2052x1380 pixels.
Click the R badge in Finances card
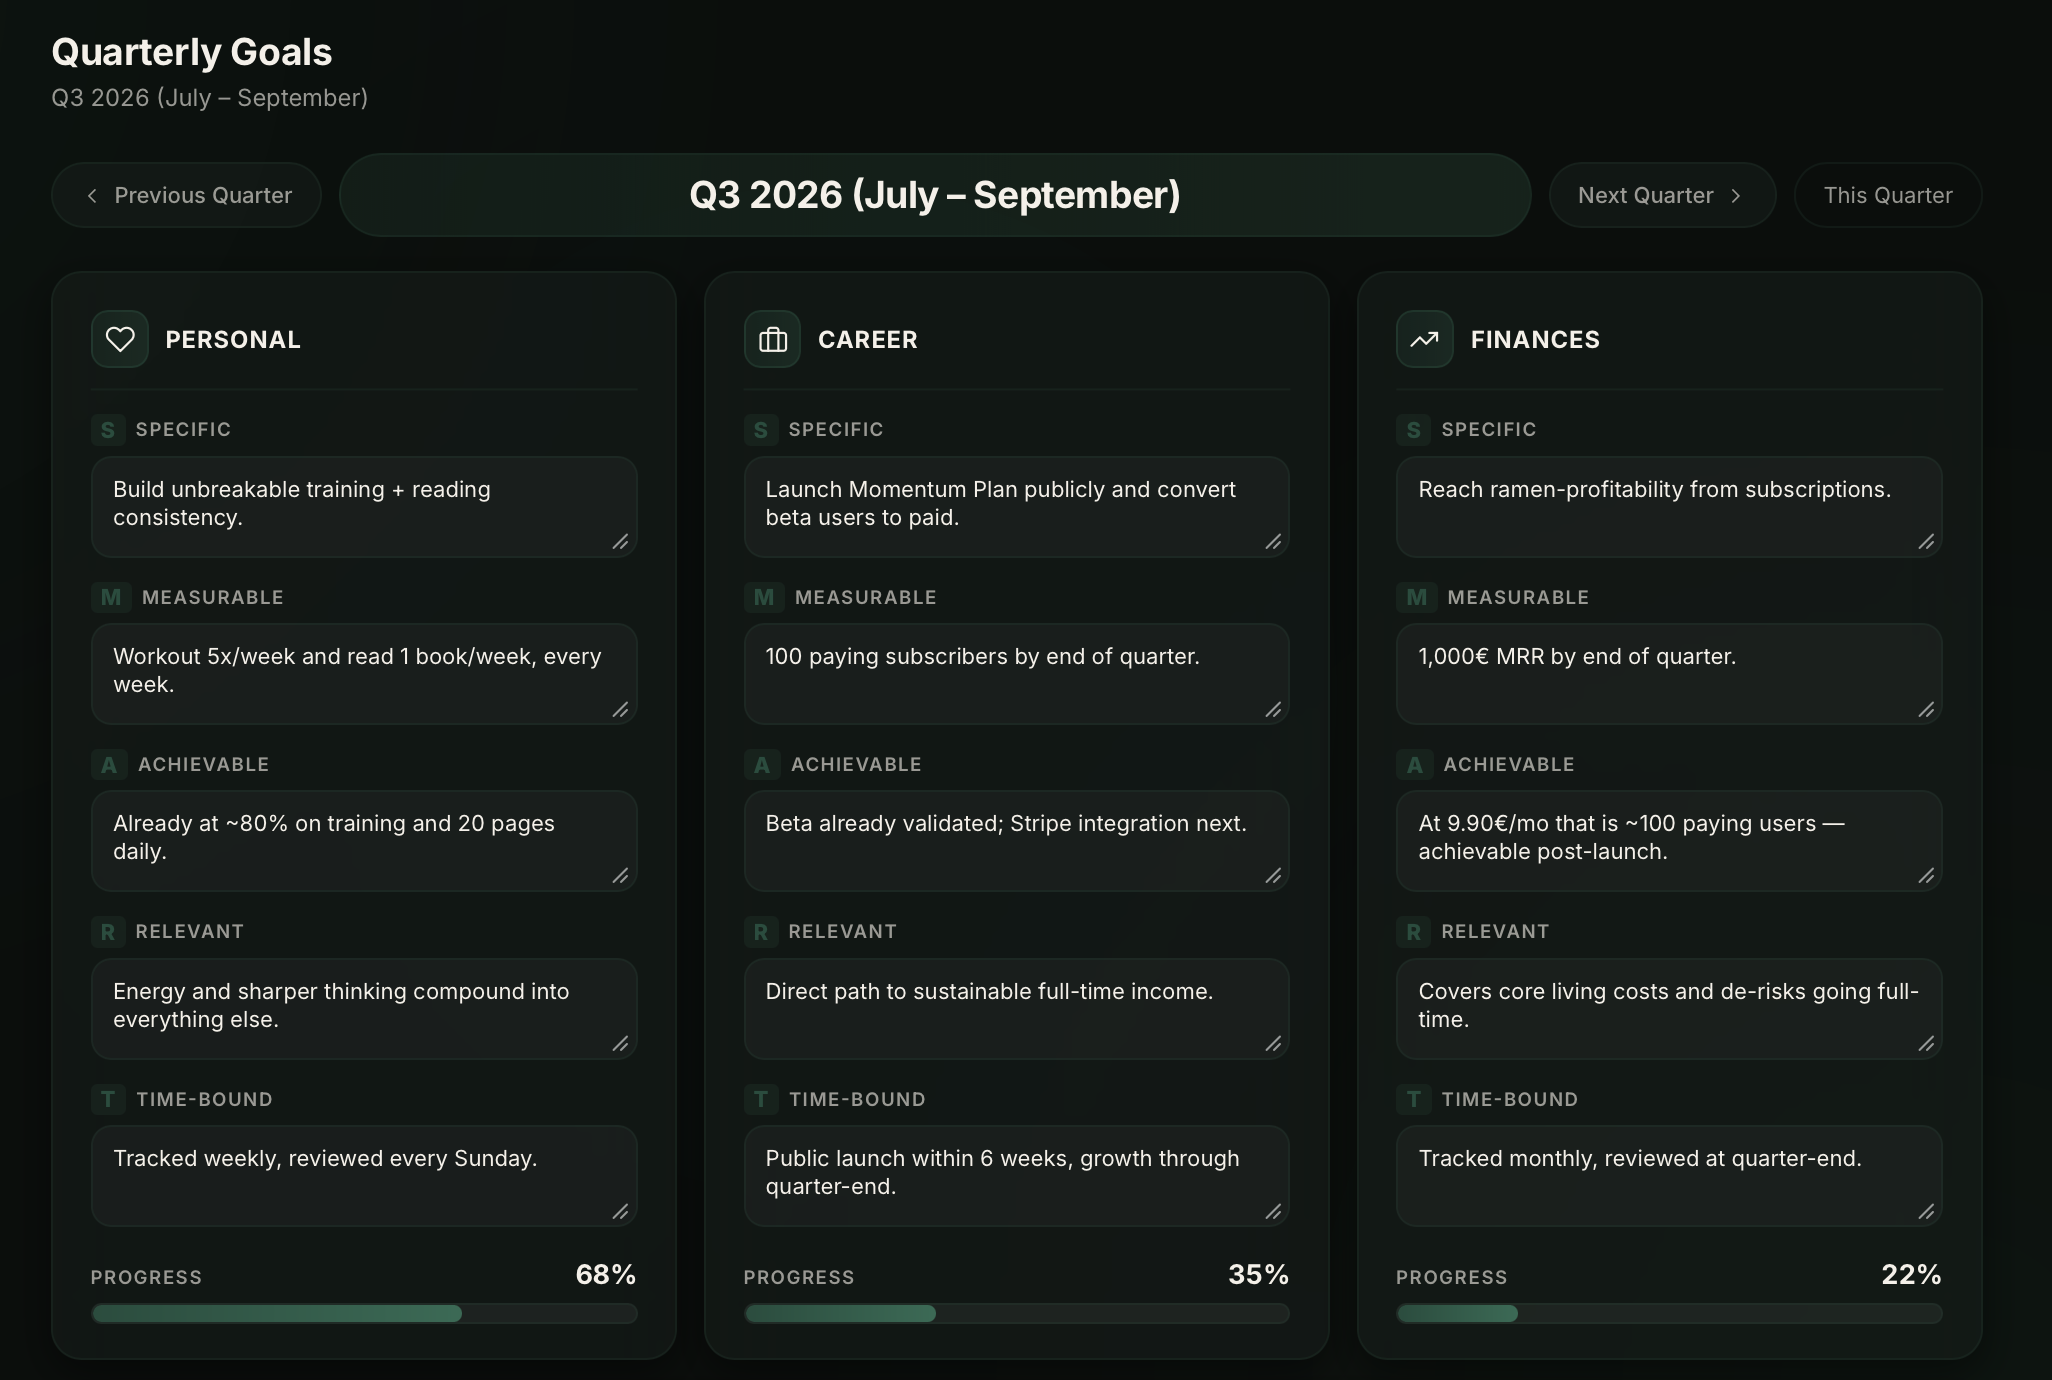1414,932
